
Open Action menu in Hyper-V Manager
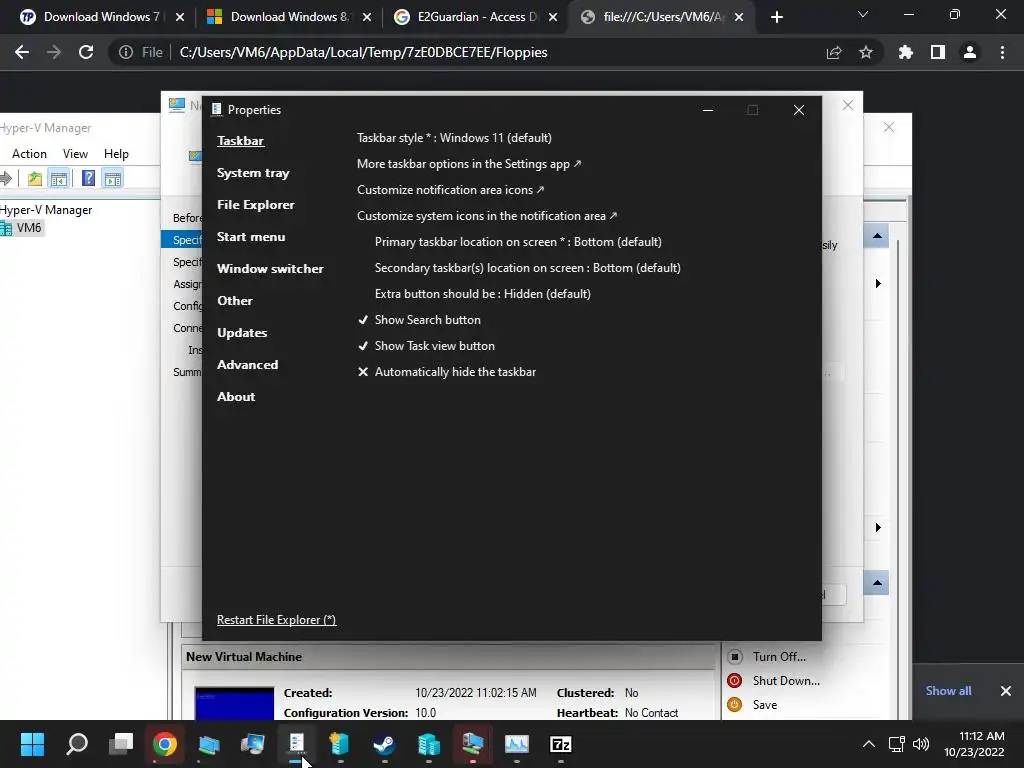[x=29, y=153]
